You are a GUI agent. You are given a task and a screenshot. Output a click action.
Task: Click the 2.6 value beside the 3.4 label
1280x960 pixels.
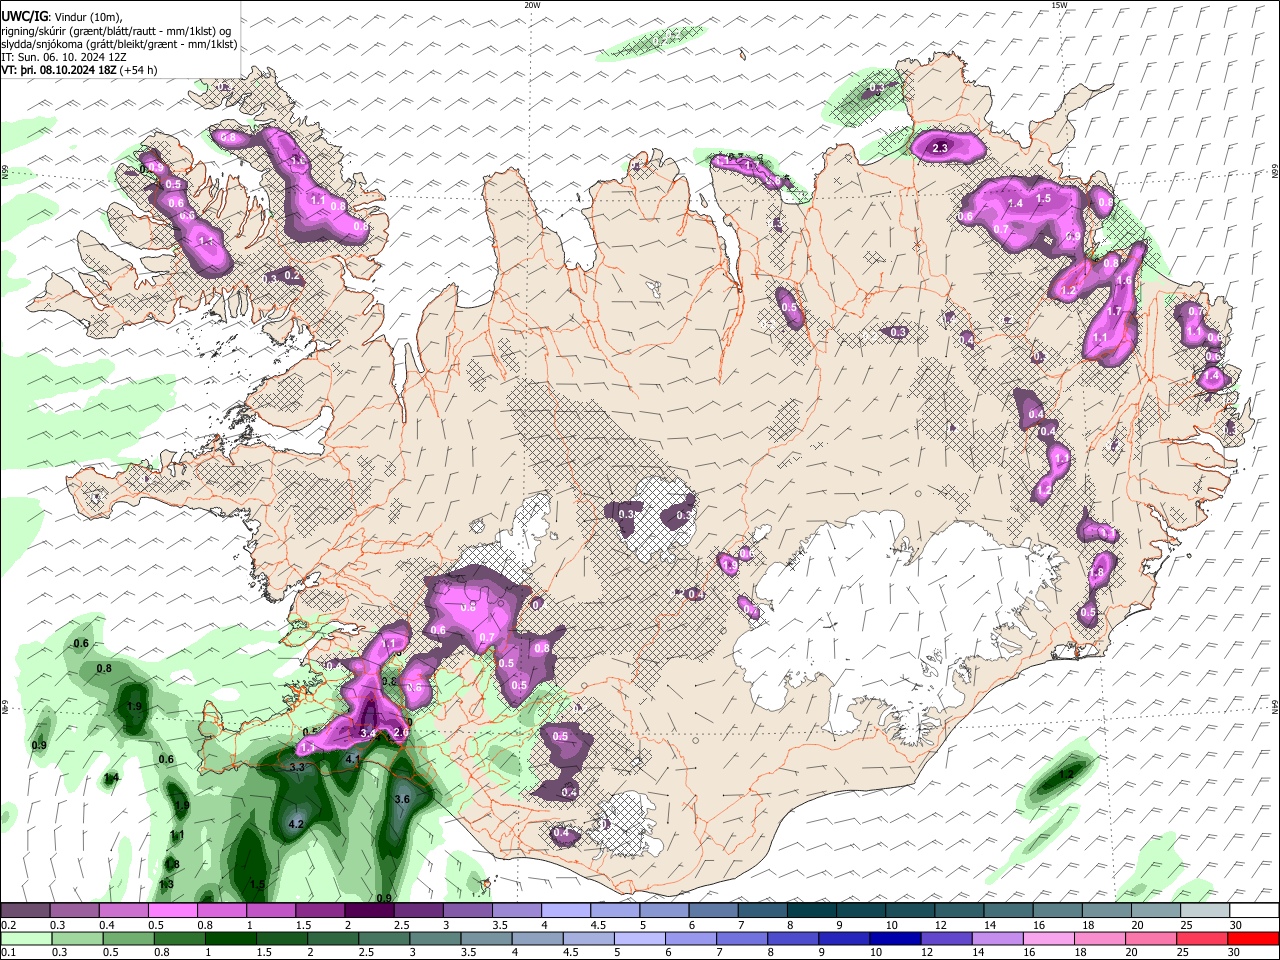pyautogui.click(x=401, y=732)
